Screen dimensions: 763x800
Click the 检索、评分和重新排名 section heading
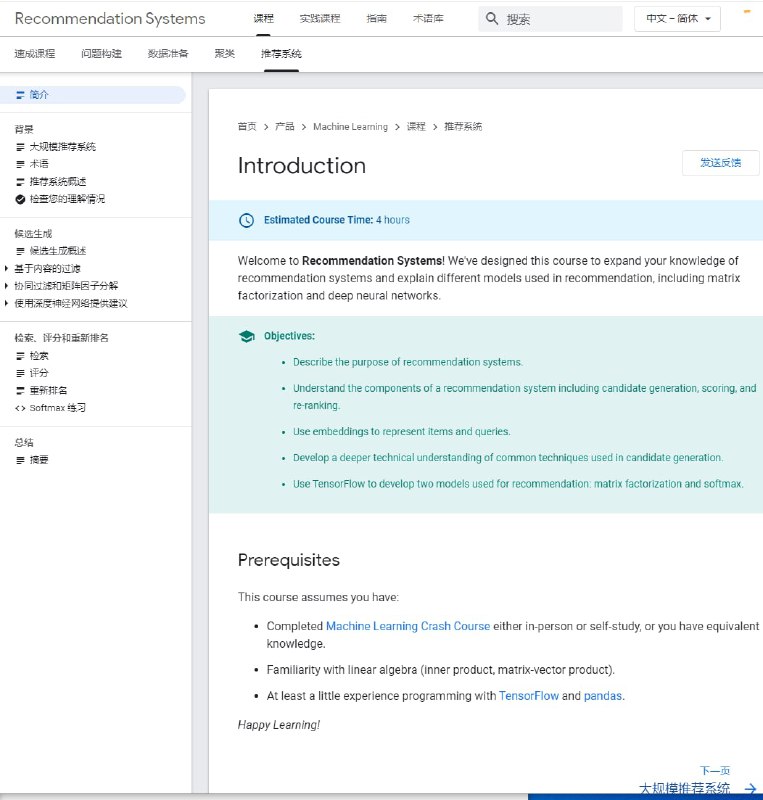[x=61, y=338]
